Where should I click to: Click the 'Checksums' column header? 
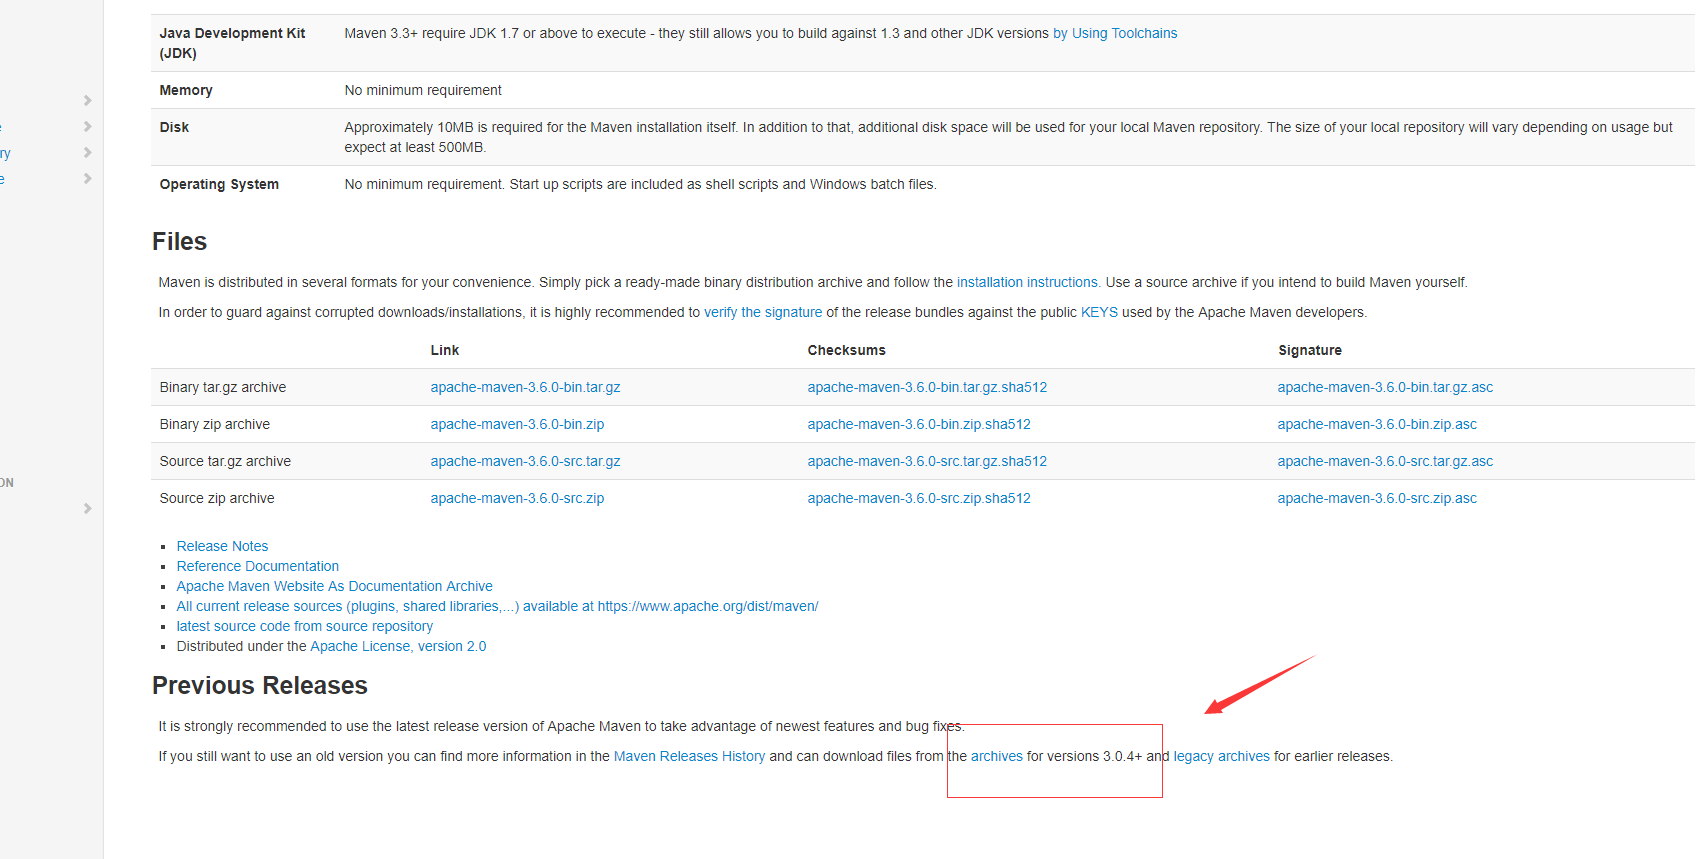click(x=847, y=350)
